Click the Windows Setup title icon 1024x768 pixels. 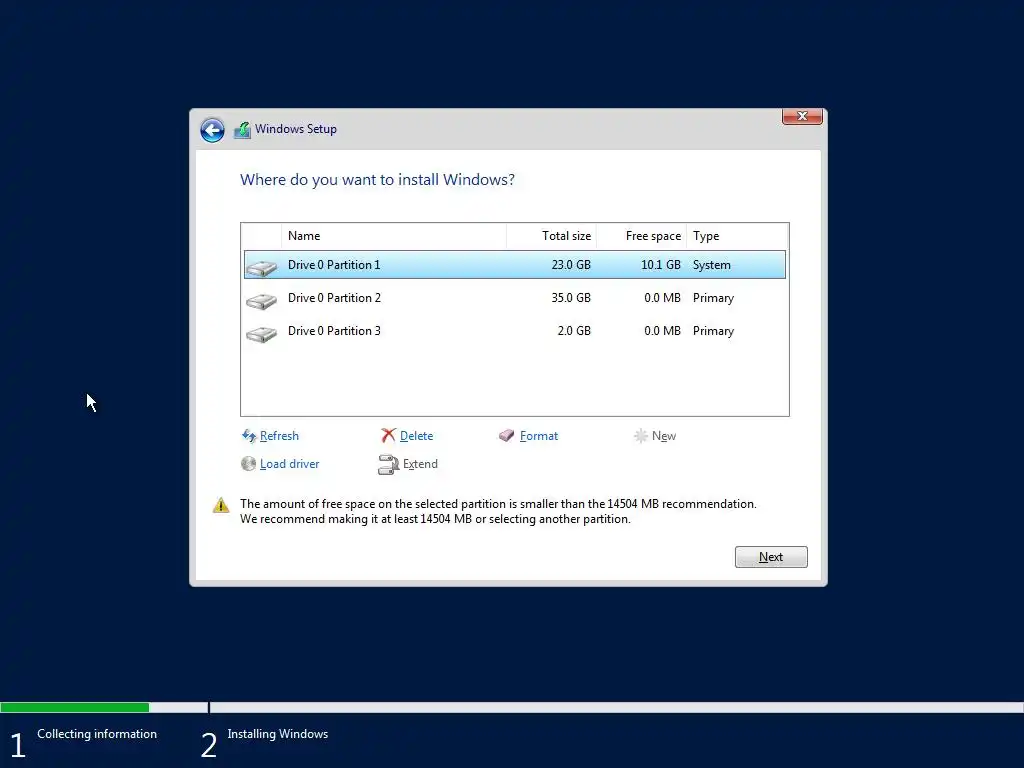(x=242, y=130)
